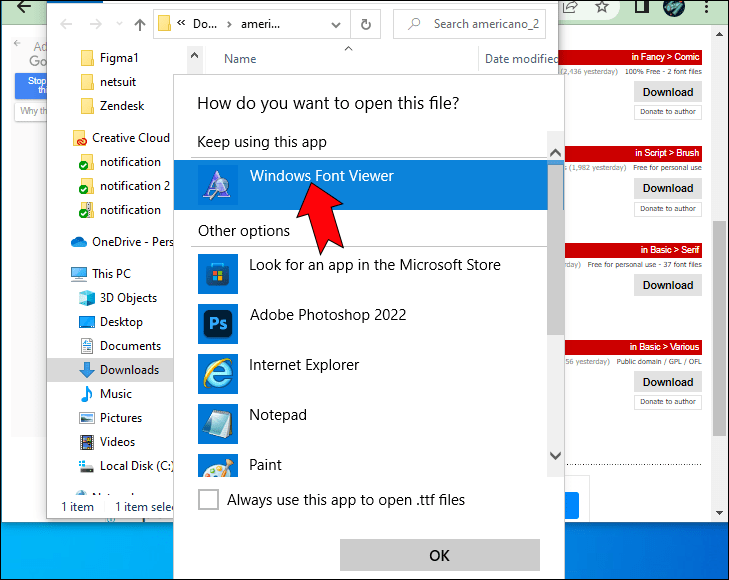
Task: Select the Windows Font Viewer app icon
Action: (x=217, y=184)
